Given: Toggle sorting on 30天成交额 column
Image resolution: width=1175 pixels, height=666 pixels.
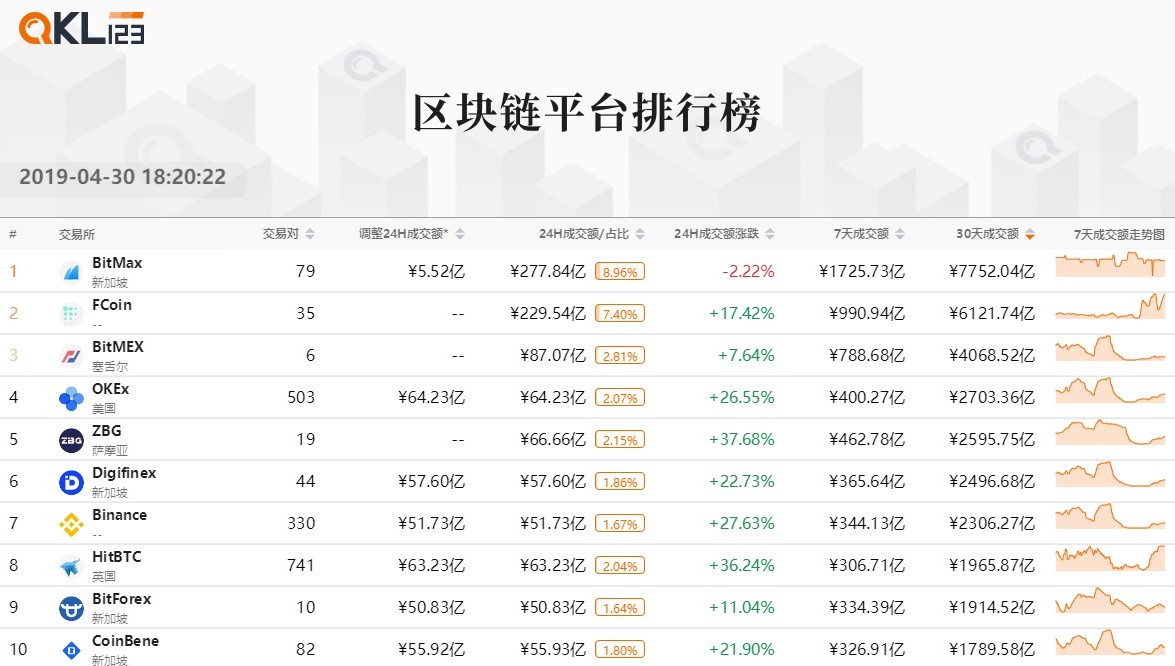Looking at the screenshot, I should click(1030, 232).
